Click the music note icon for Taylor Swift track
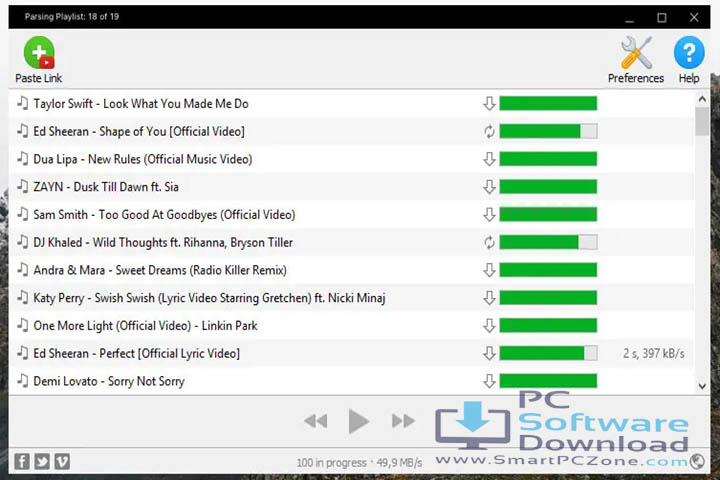This screenshot has width=720, height=480. pyautogui.click(x=22, y=103)
